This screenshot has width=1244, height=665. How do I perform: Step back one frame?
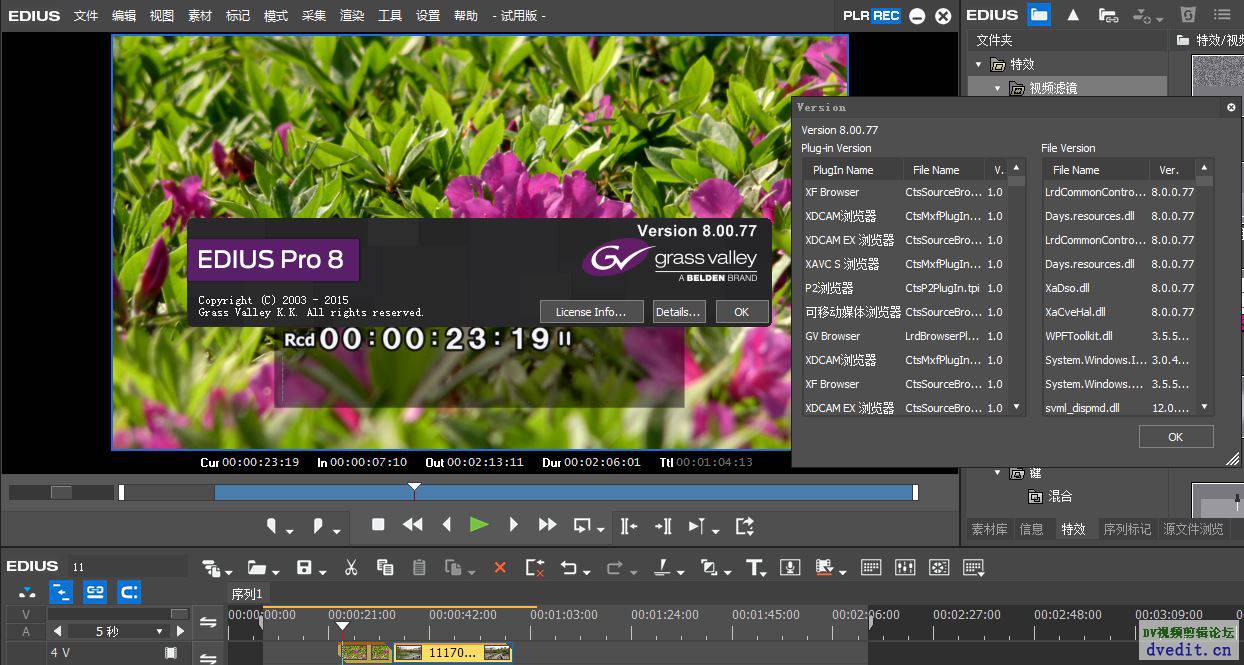(x=446, y=524)
